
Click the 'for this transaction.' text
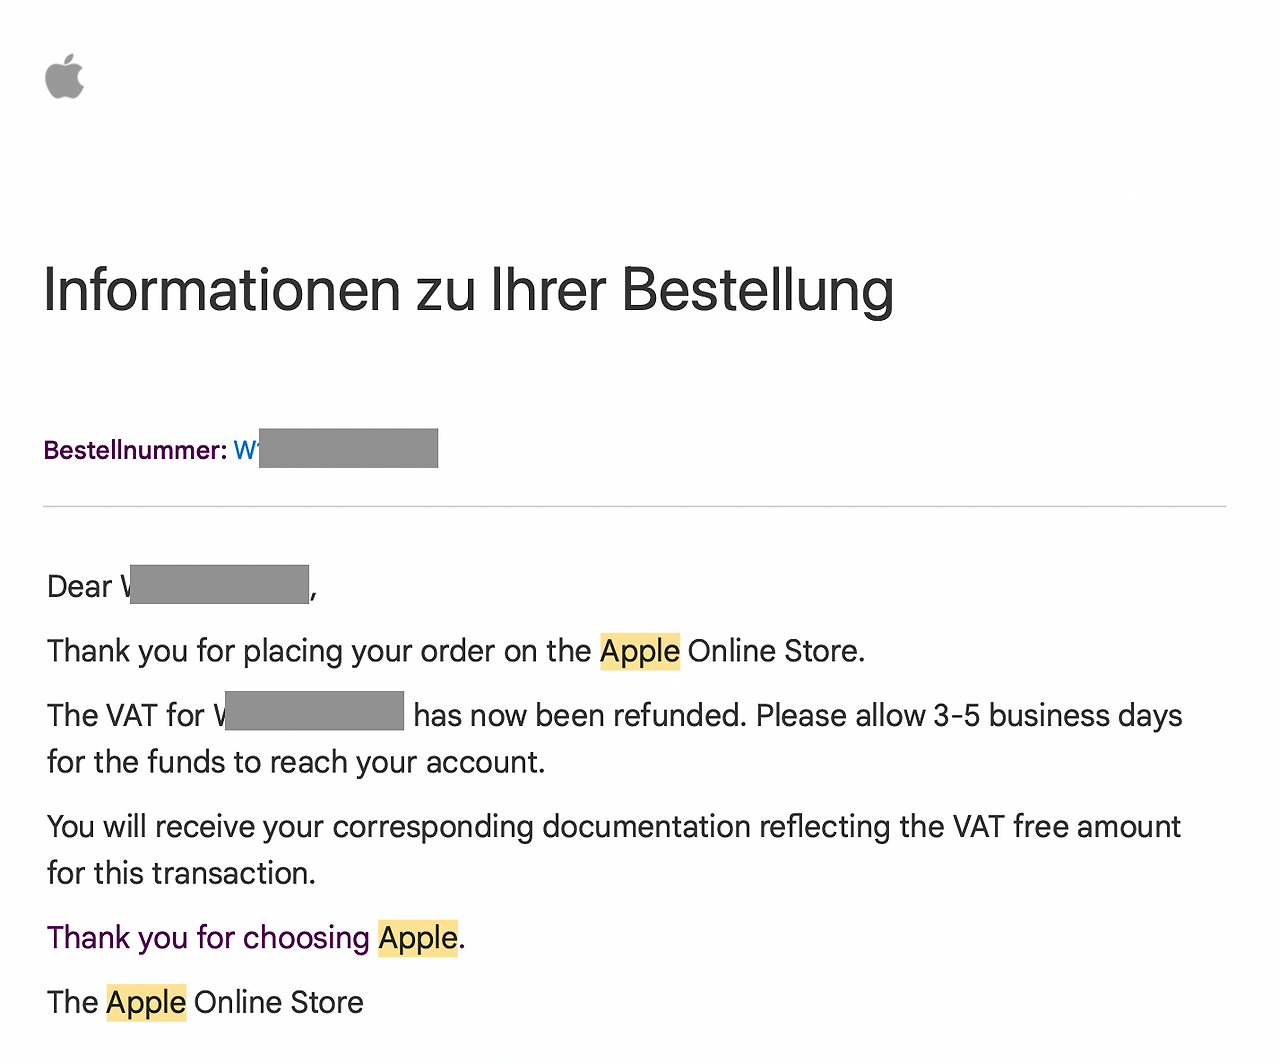tap(181, 873)
